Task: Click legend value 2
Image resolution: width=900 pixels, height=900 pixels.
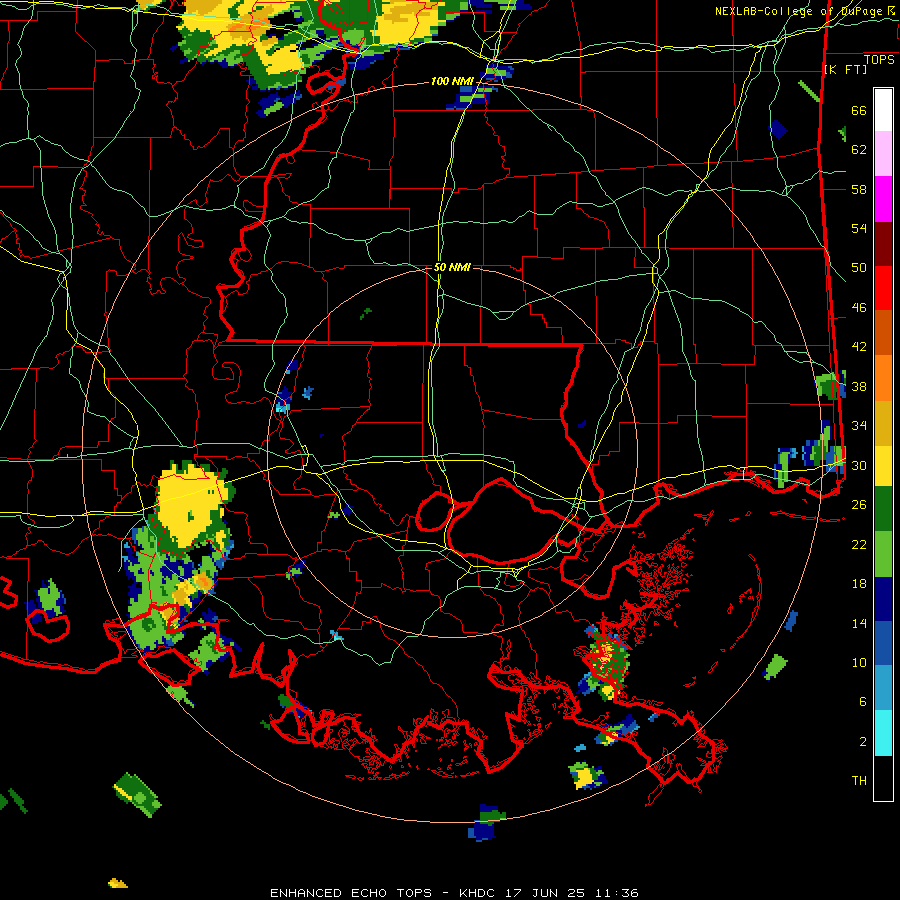Action: coord(863,741)
